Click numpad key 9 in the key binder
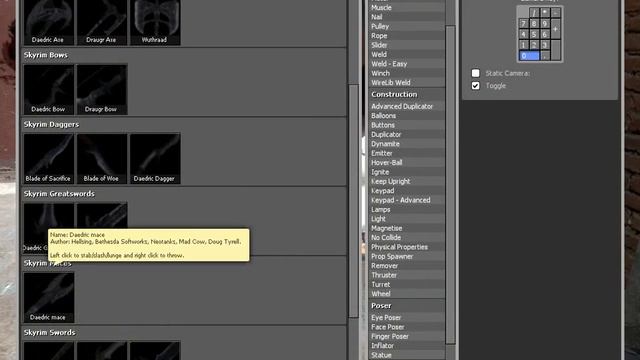This screenshot has height=360, width=640. (544, 24)
